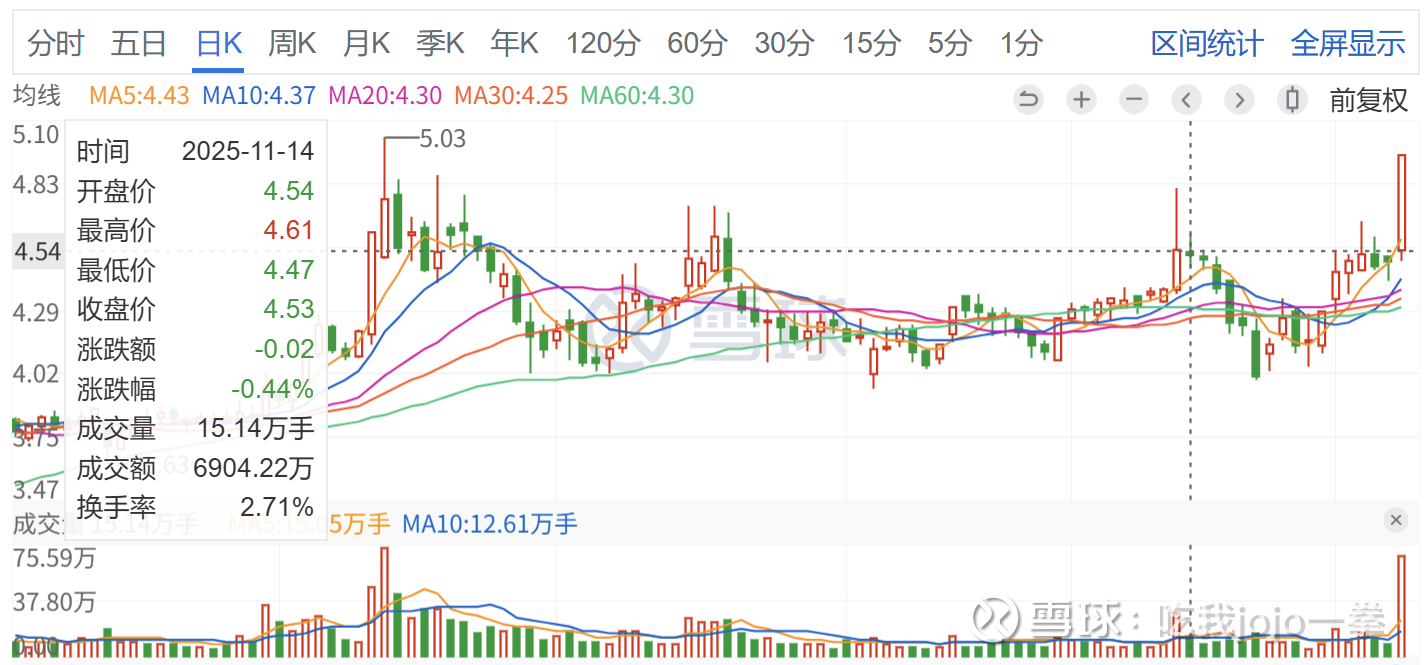This screenshot has width=1427, height=665.
Task: Move chart right with the chevron icon
Action: click(x=1239, y=99)
